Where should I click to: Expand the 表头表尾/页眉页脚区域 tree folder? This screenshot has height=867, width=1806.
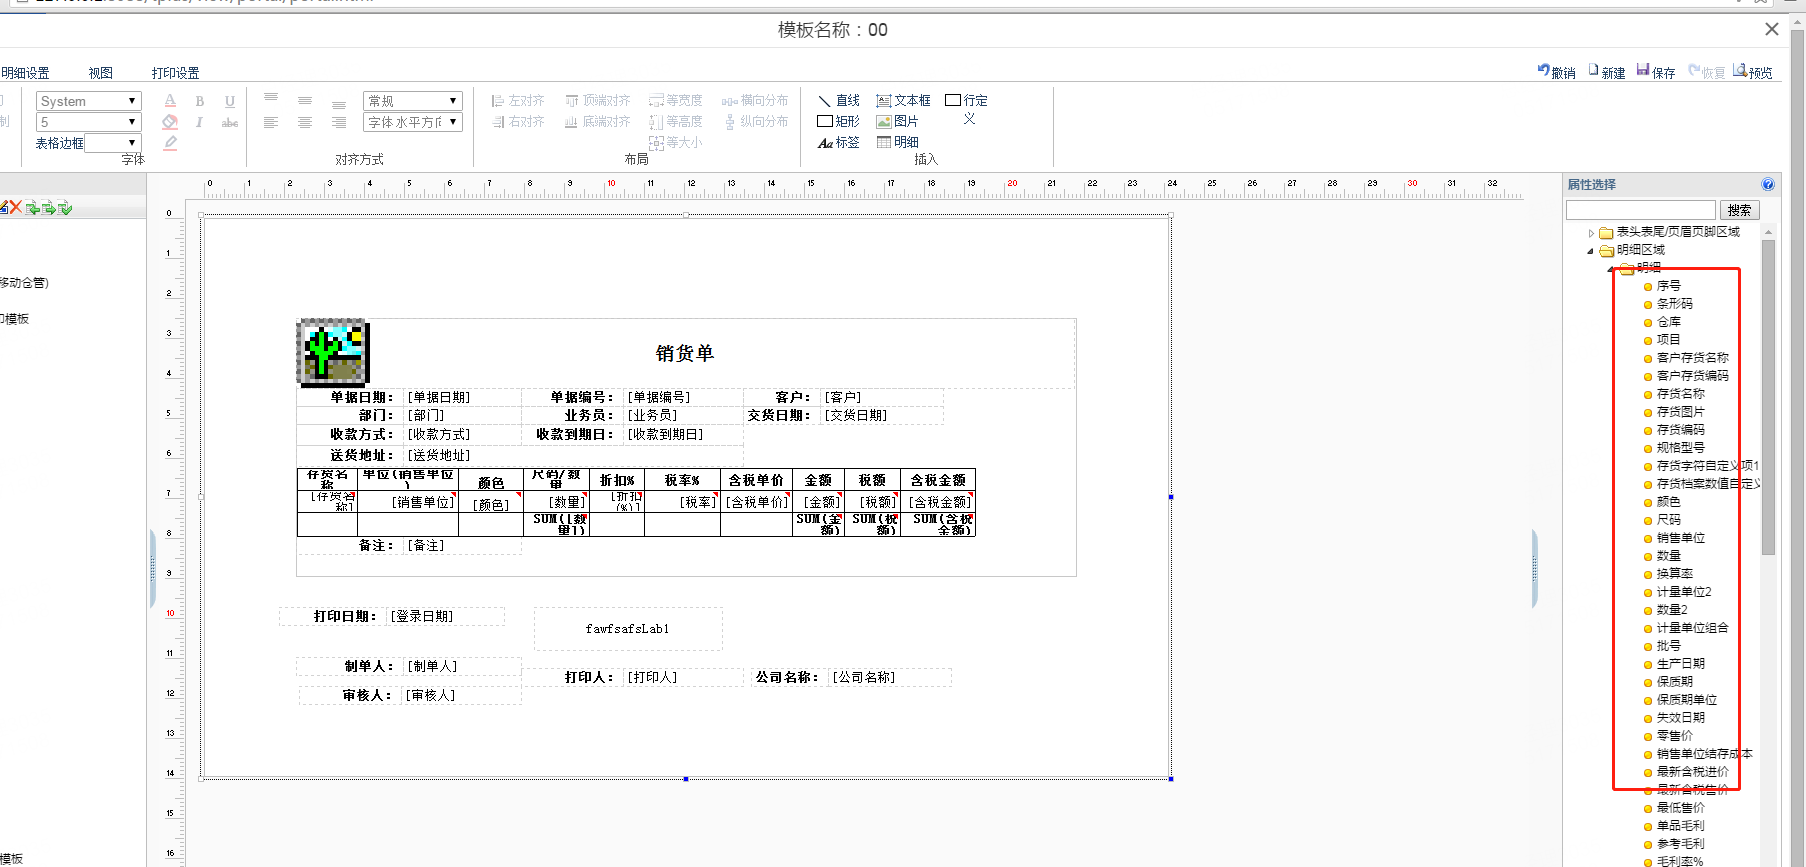[1591, 233]
